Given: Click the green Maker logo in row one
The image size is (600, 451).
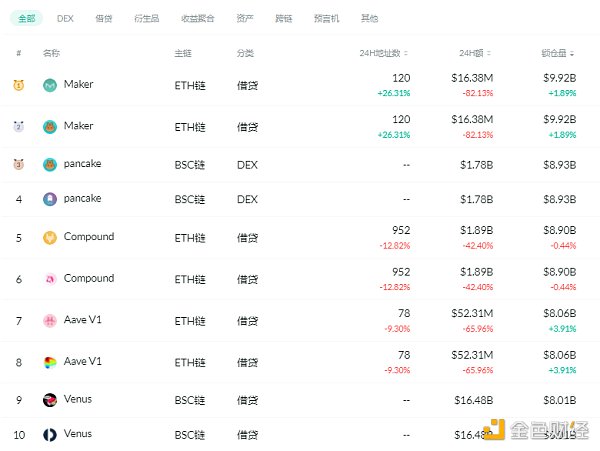Looking at the screenshot, I should 50,85.
